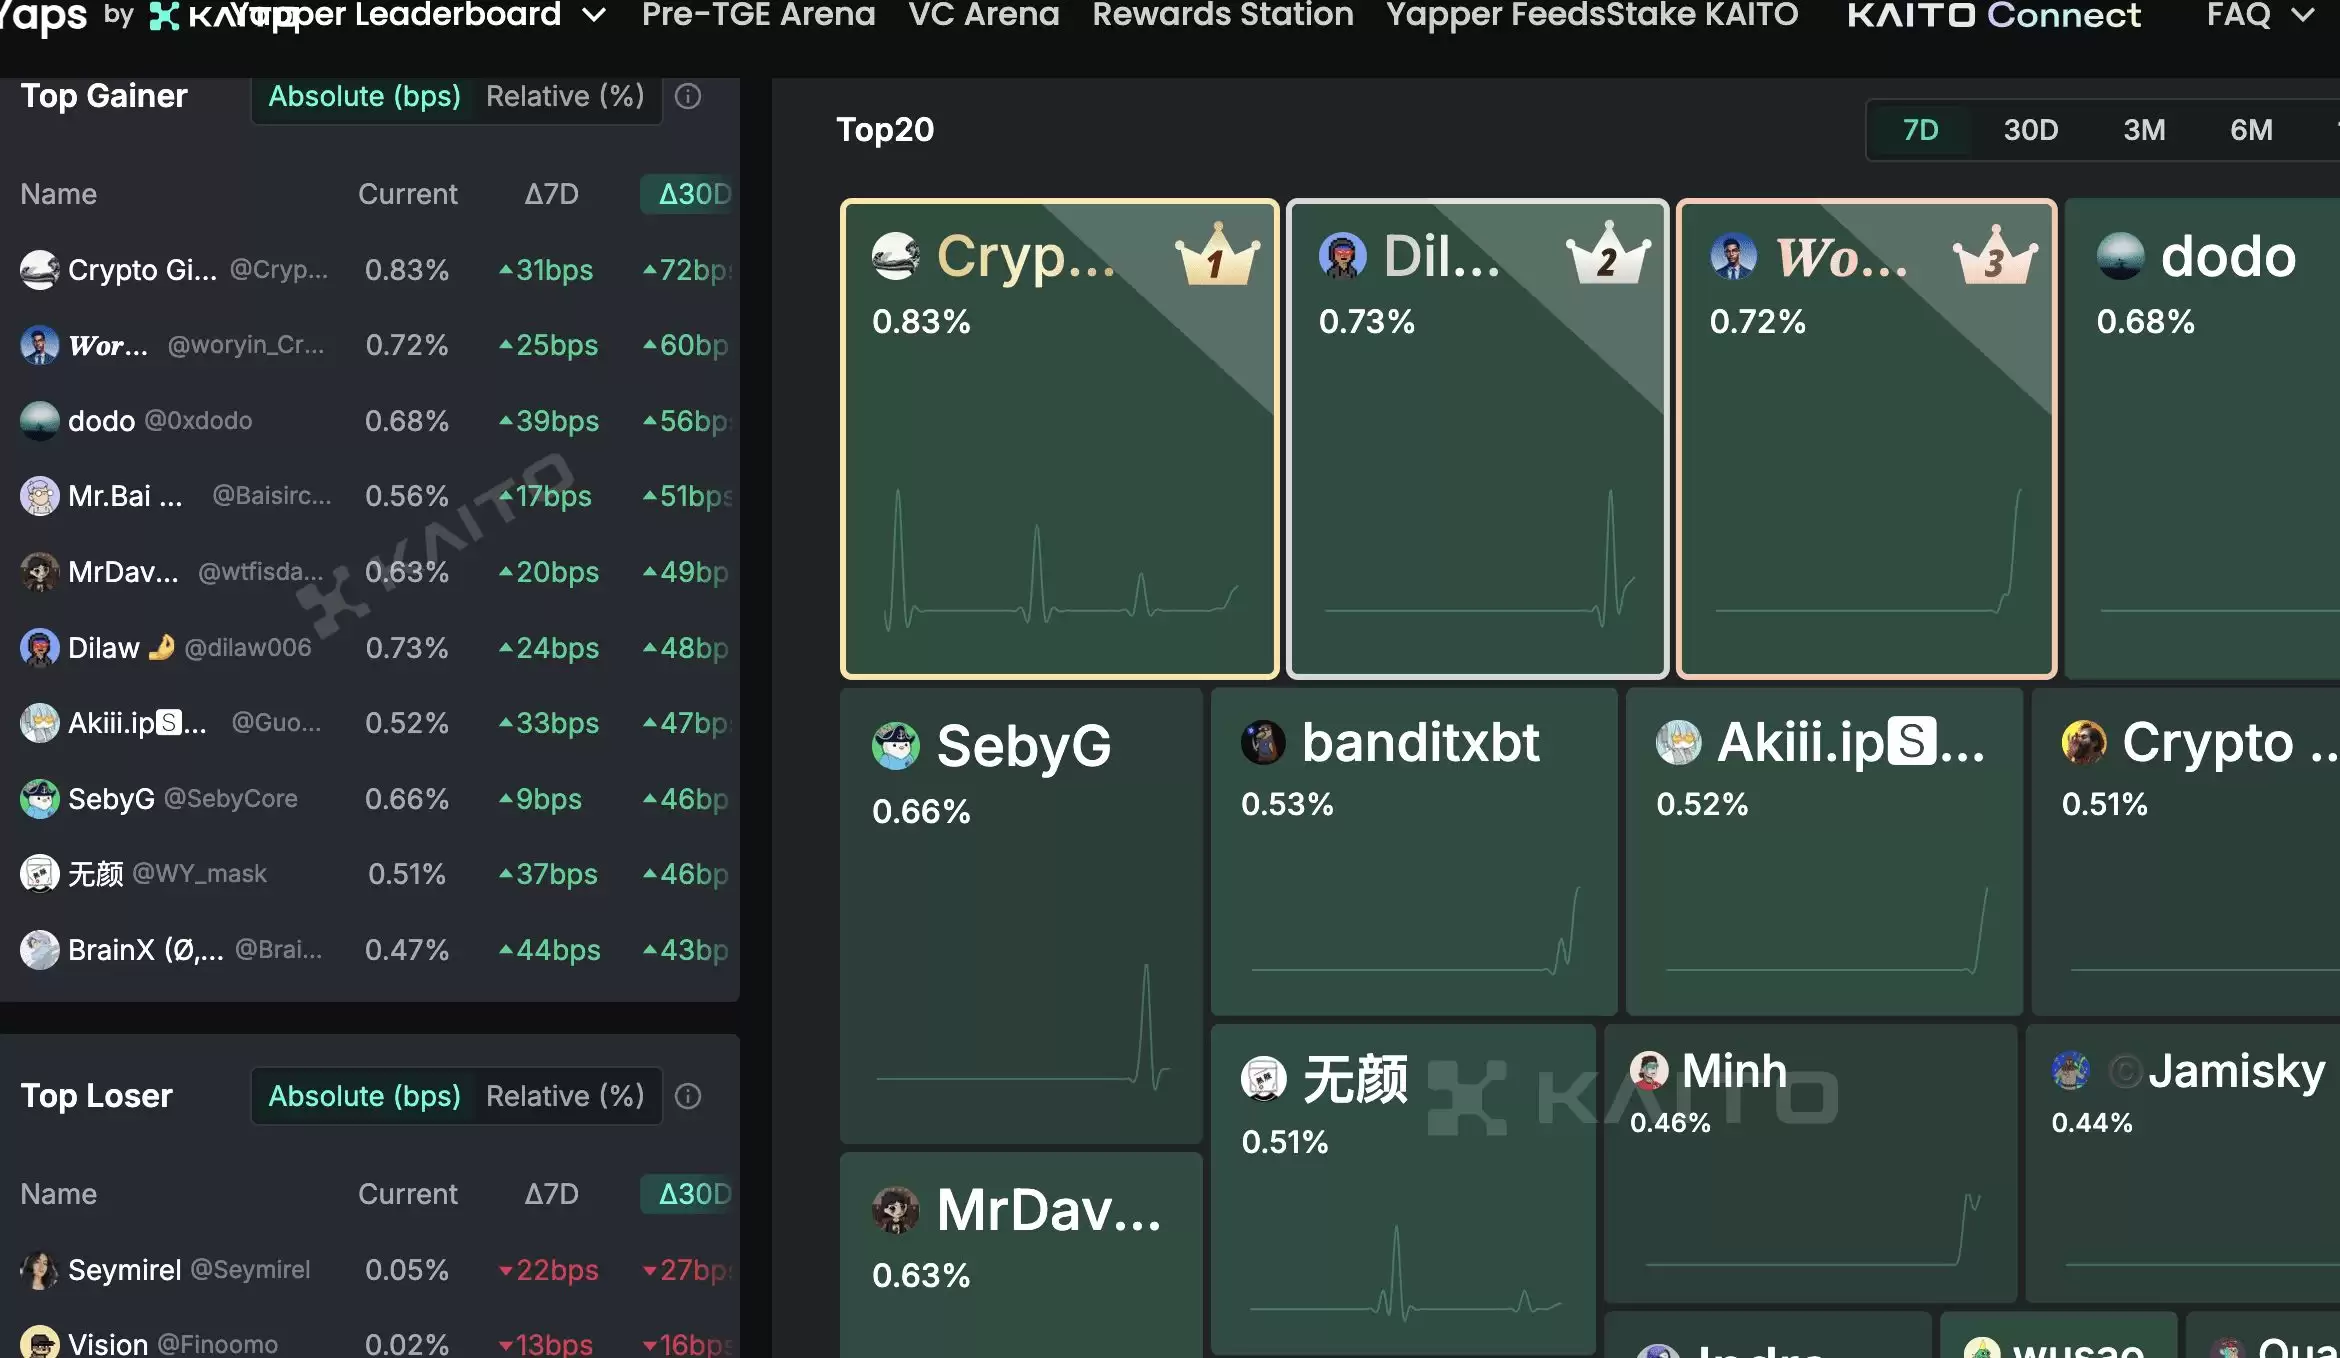2340x1358 pixels.
Task: Open Rewards Station page
Action: (x=1222, y=15)
